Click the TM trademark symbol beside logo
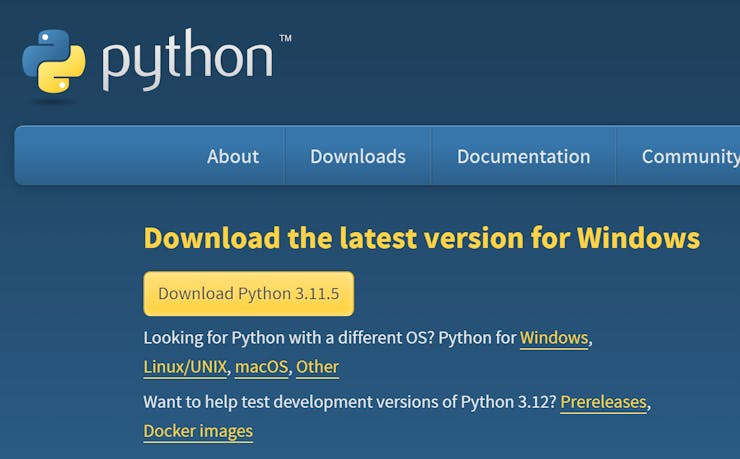This screenshot has width=740, height=459. coord(285,39)
